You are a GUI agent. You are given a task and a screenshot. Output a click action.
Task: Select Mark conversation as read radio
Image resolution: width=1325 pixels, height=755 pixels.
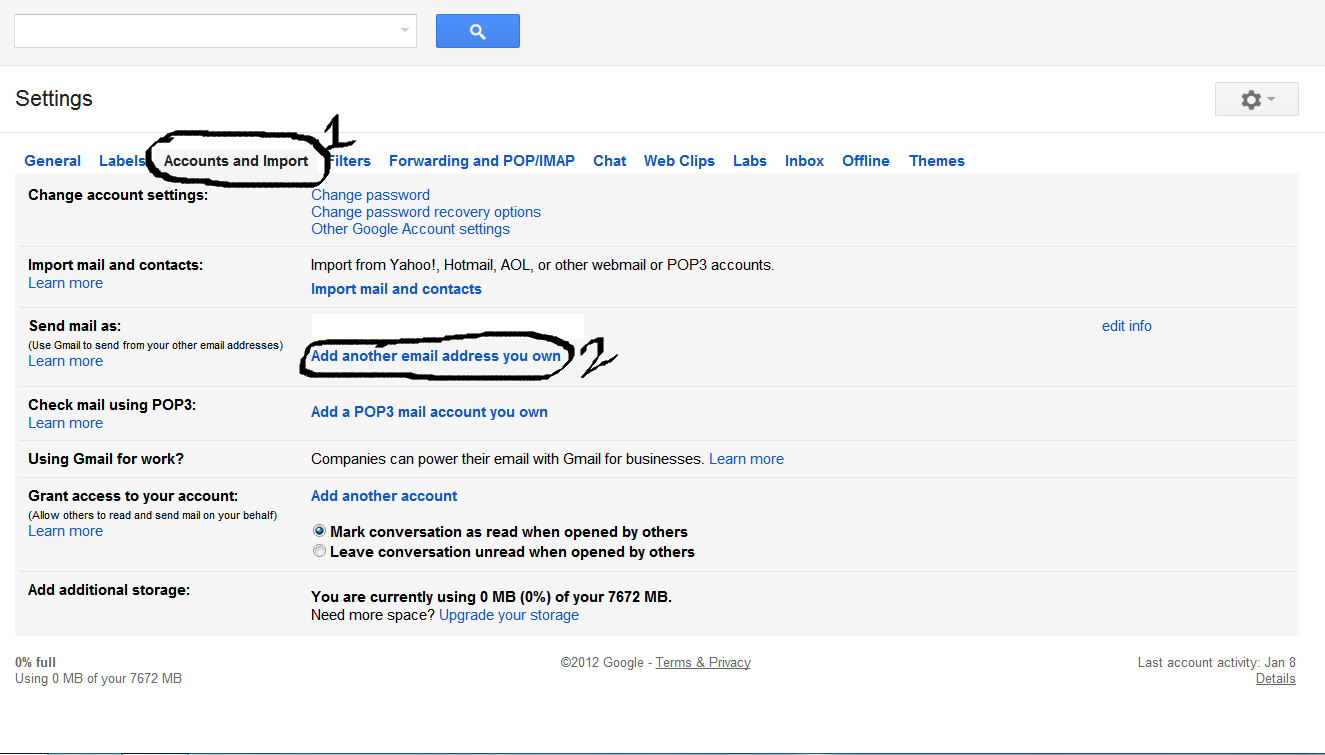[x=319, y=531]
